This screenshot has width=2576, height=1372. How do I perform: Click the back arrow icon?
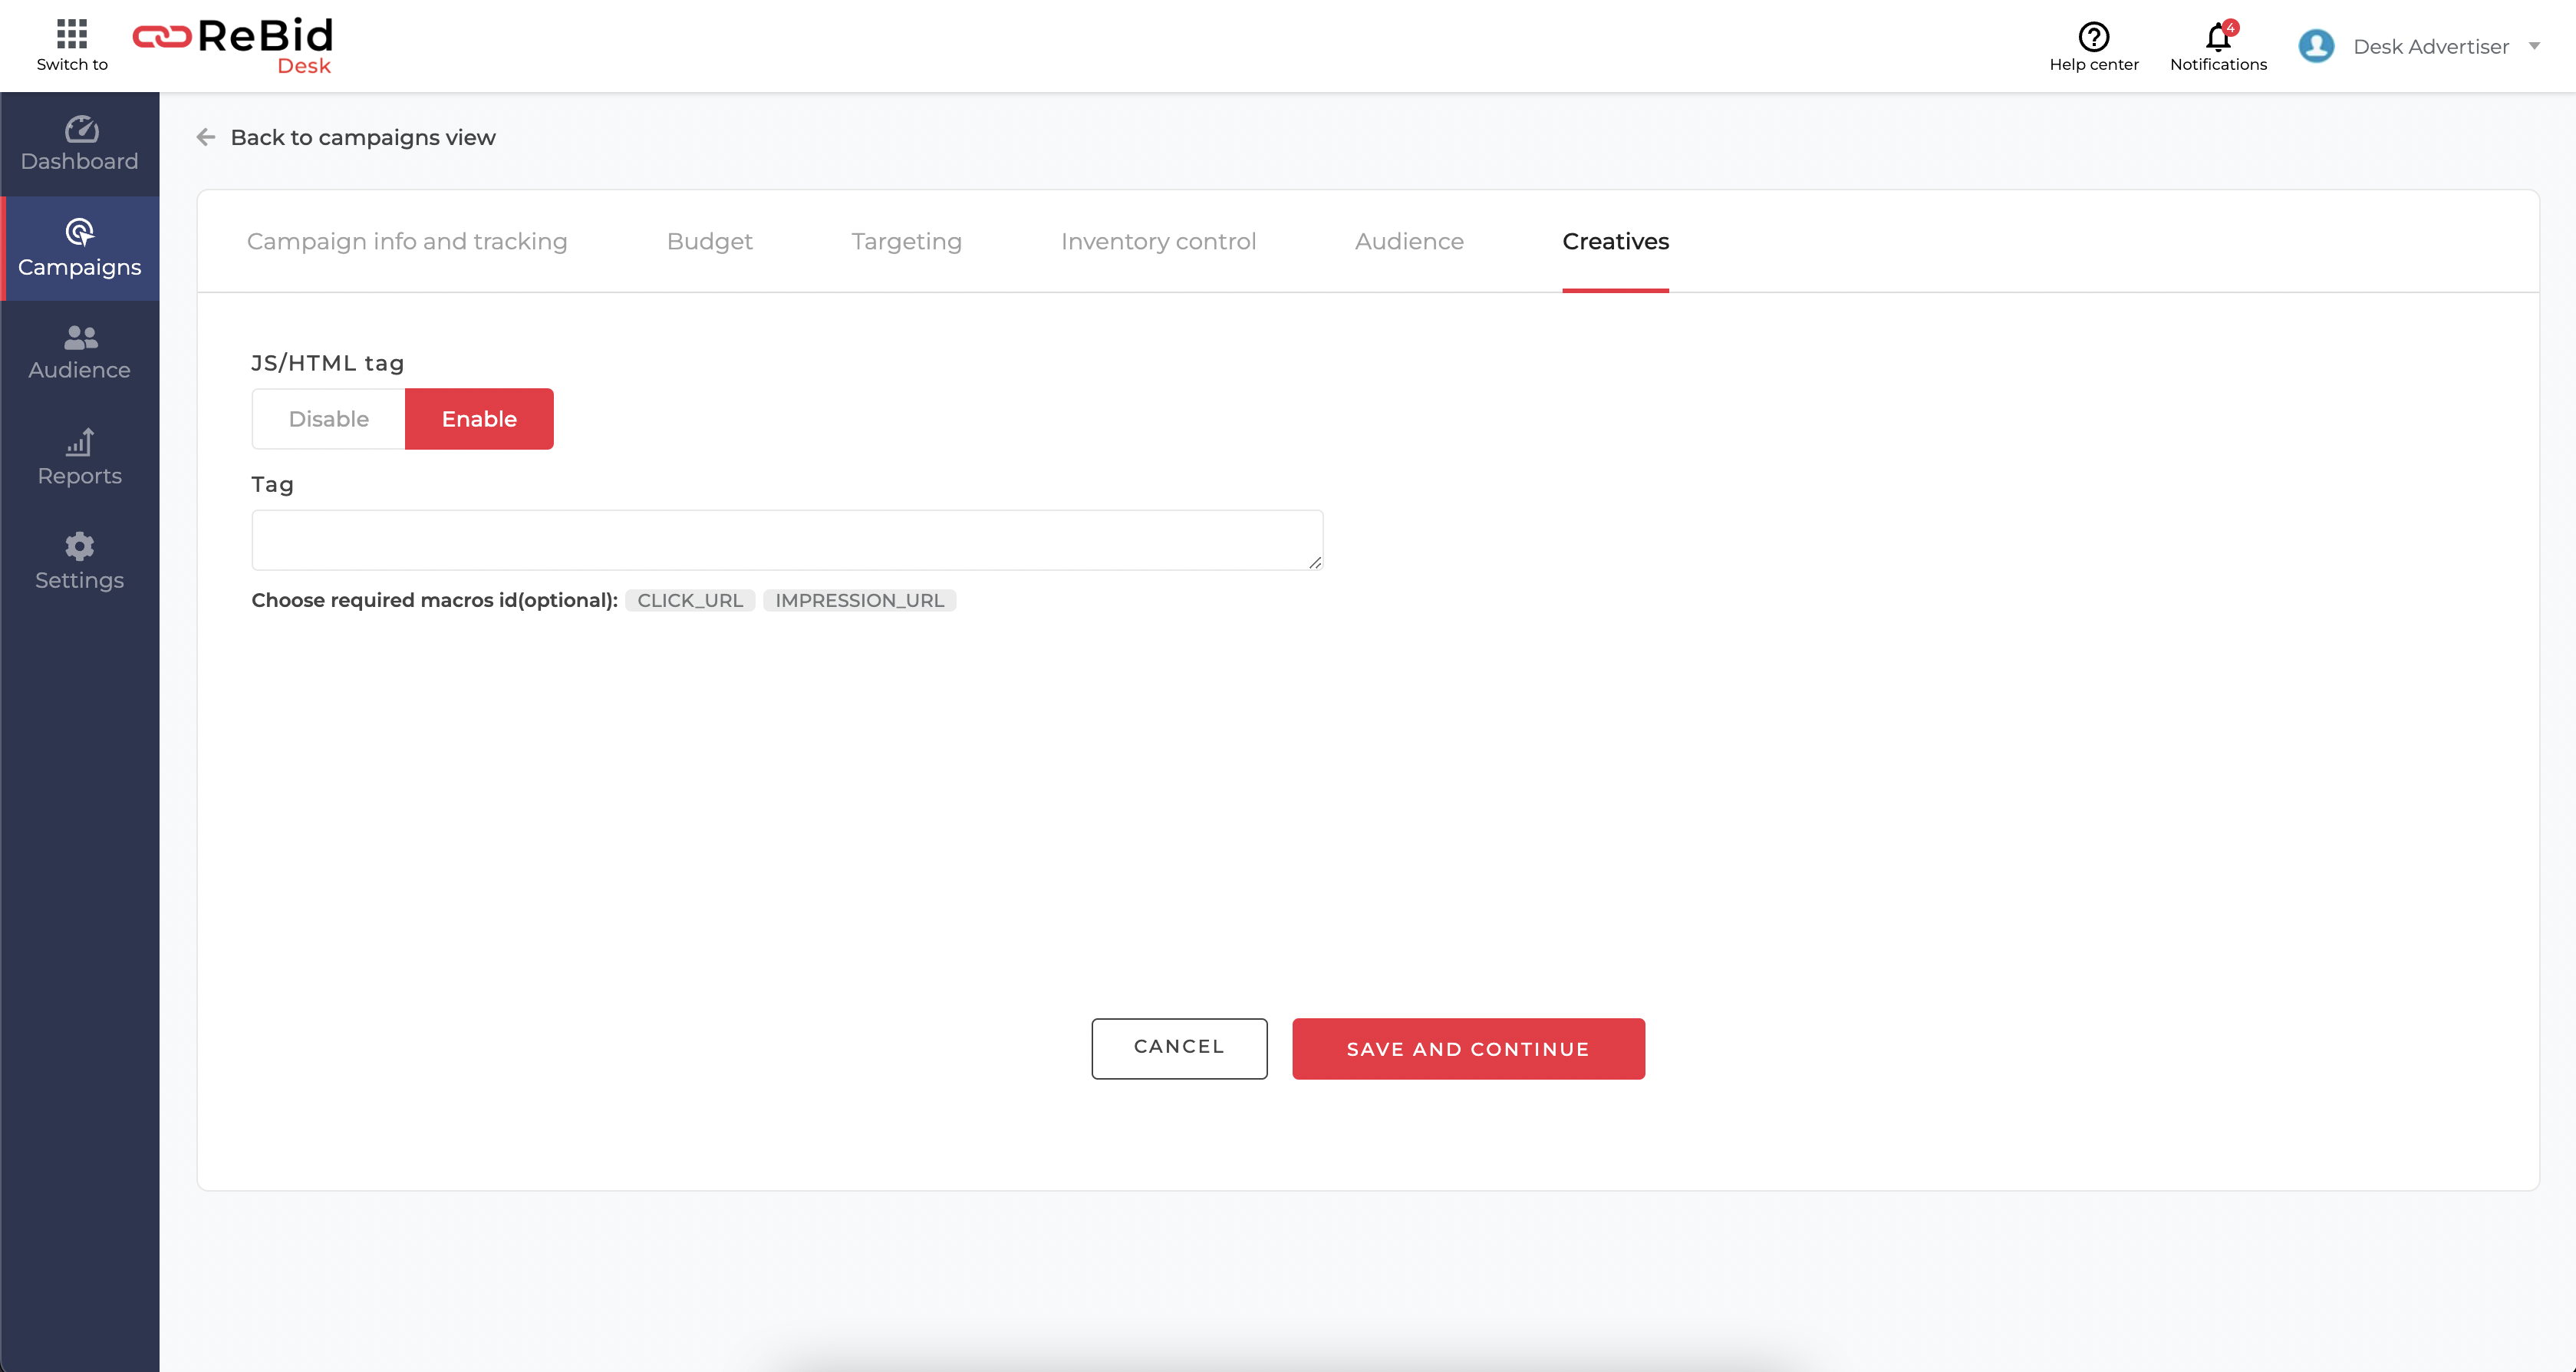click(x=206, y=137)
